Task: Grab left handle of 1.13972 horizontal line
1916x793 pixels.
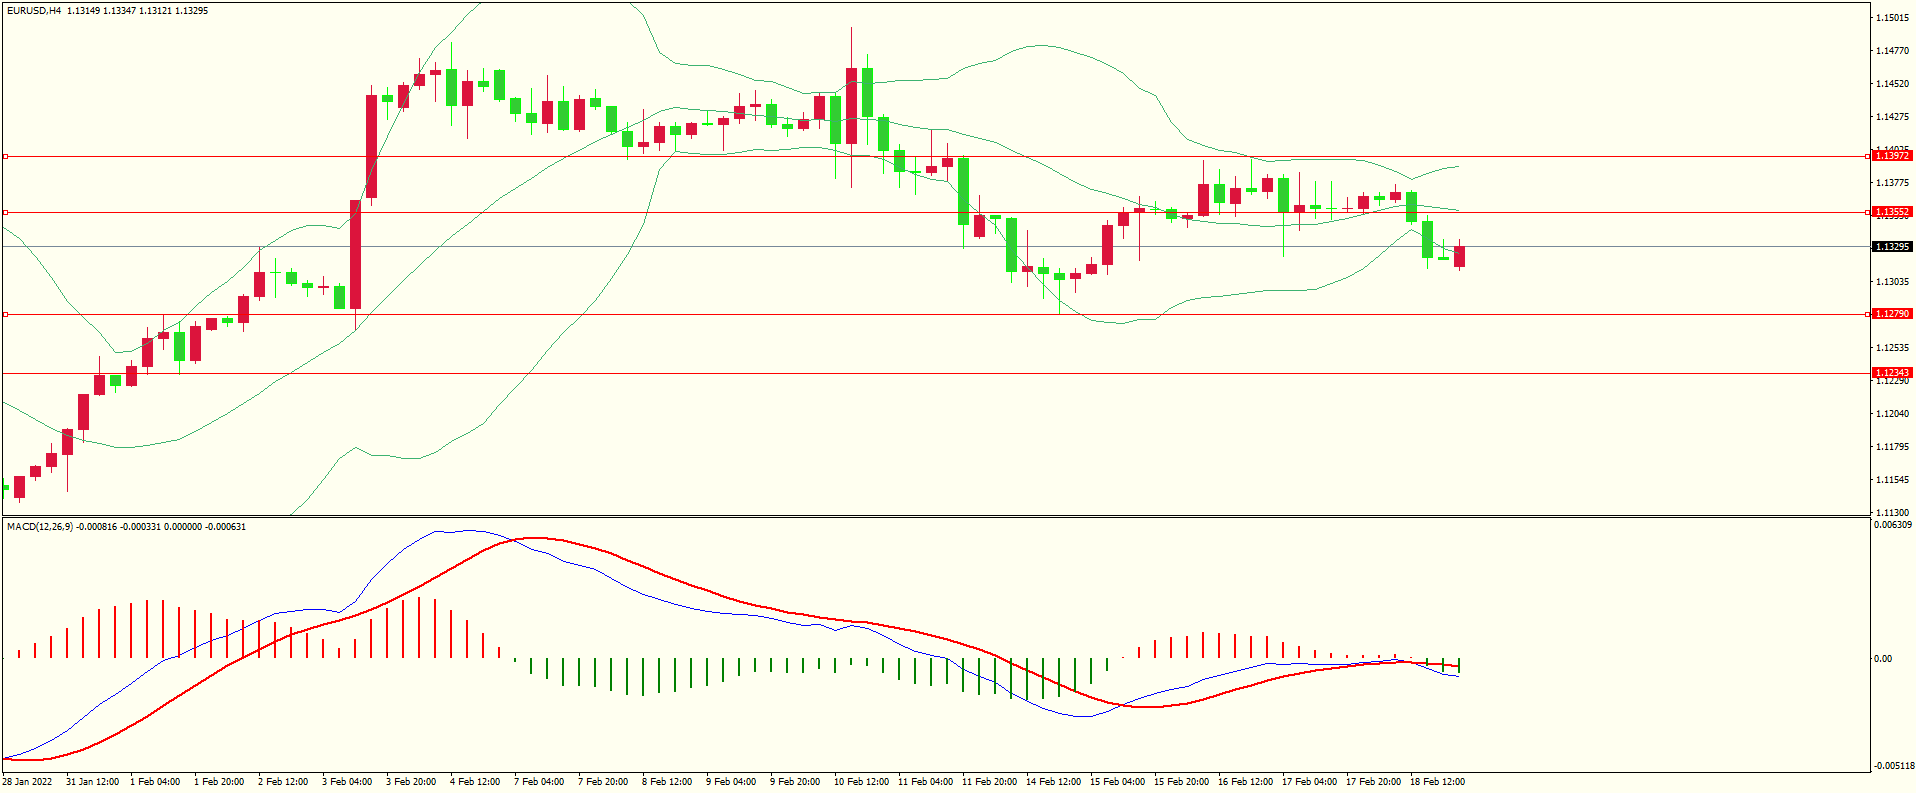Action: 5,157
